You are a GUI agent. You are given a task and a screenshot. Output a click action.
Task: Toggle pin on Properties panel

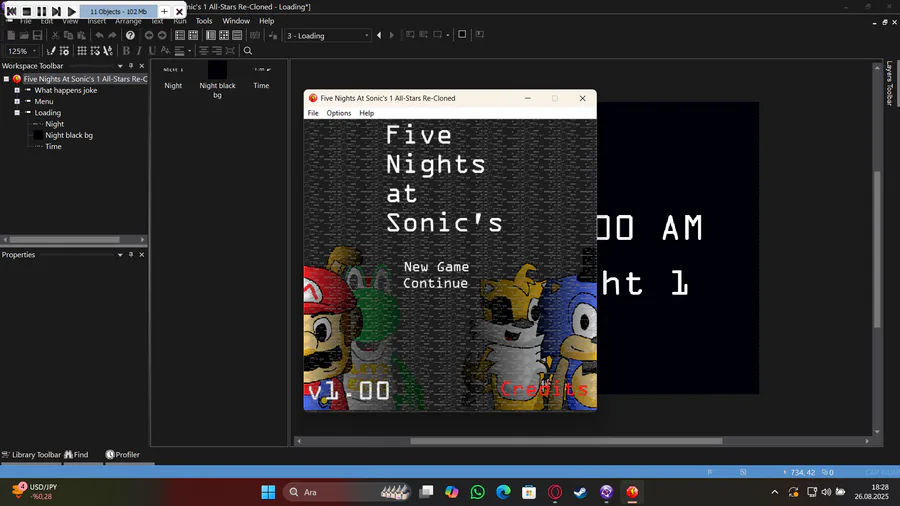(x=131, y=255)
